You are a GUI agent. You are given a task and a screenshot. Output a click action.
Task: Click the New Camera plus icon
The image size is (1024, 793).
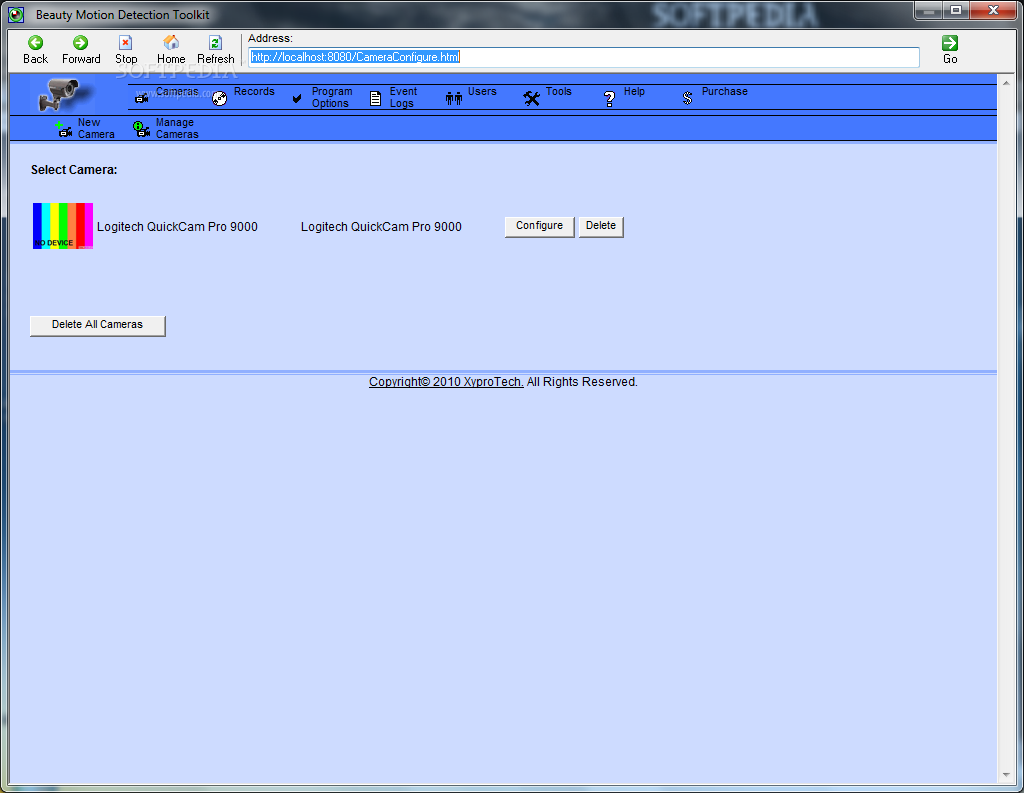tap(64, 129)
